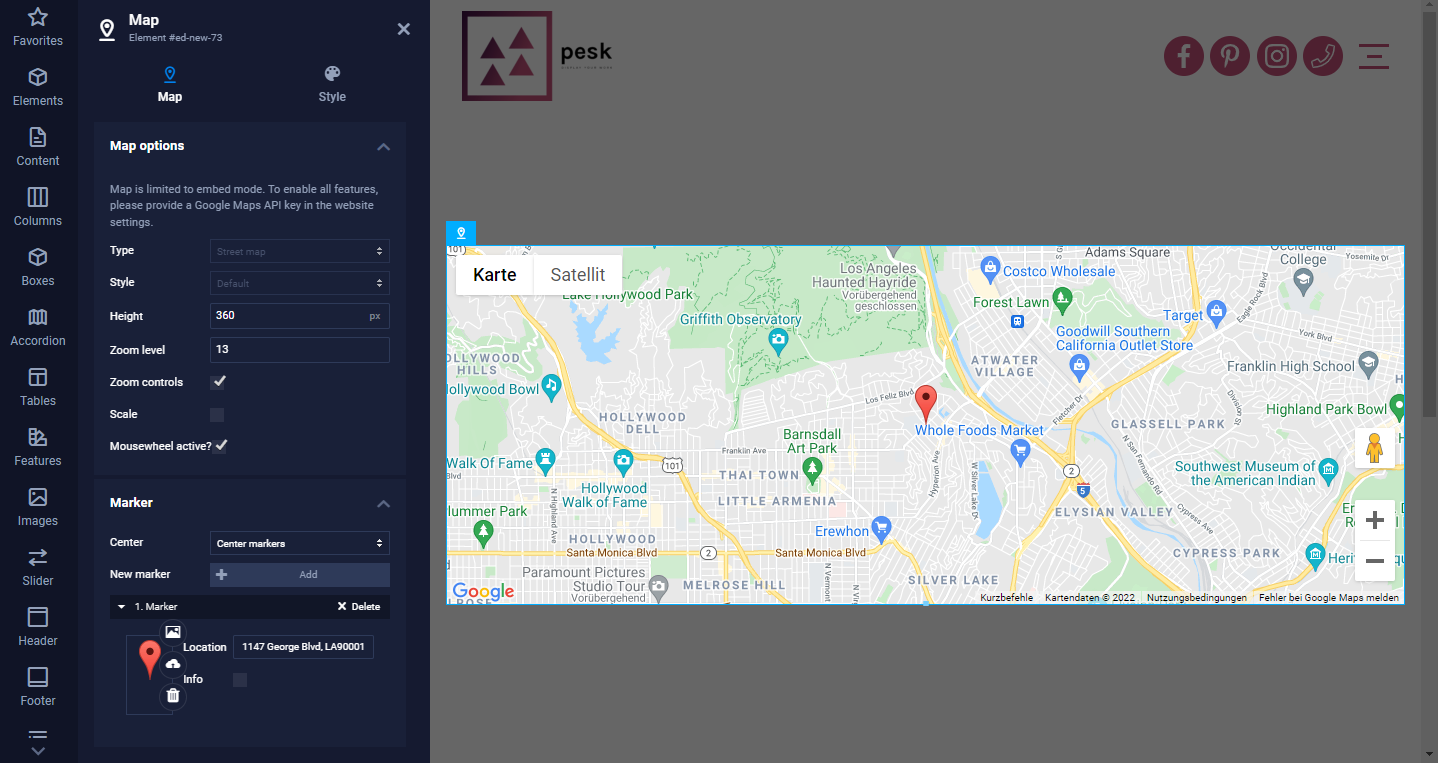
Task: Switch to the Style tab
Action: (x=332, y=84)
